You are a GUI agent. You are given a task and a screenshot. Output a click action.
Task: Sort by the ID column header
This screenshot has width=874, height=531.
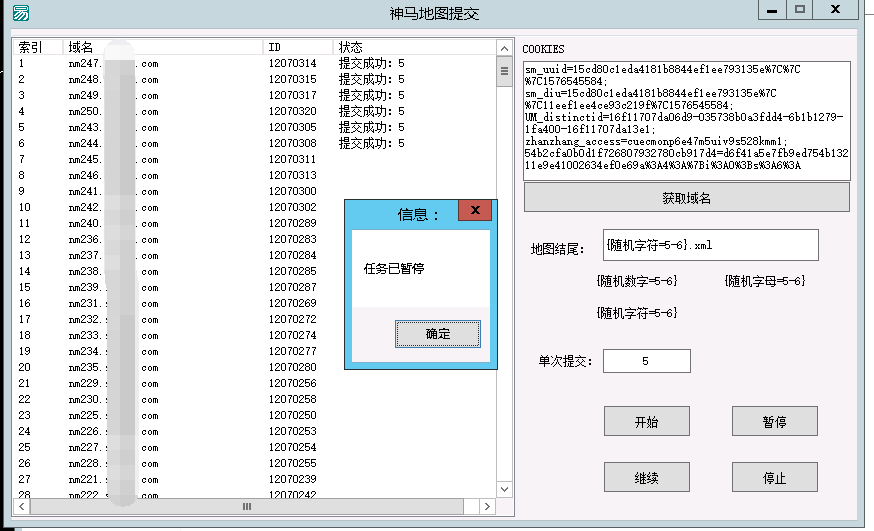click(x=298, y=47)
